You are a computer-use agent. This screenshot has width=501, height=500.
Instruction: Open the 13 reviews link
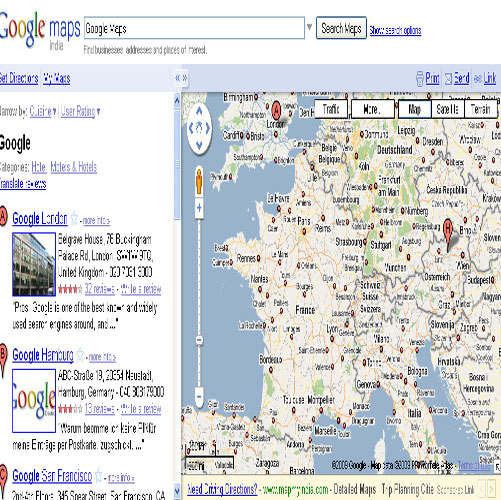click(100, 409)
